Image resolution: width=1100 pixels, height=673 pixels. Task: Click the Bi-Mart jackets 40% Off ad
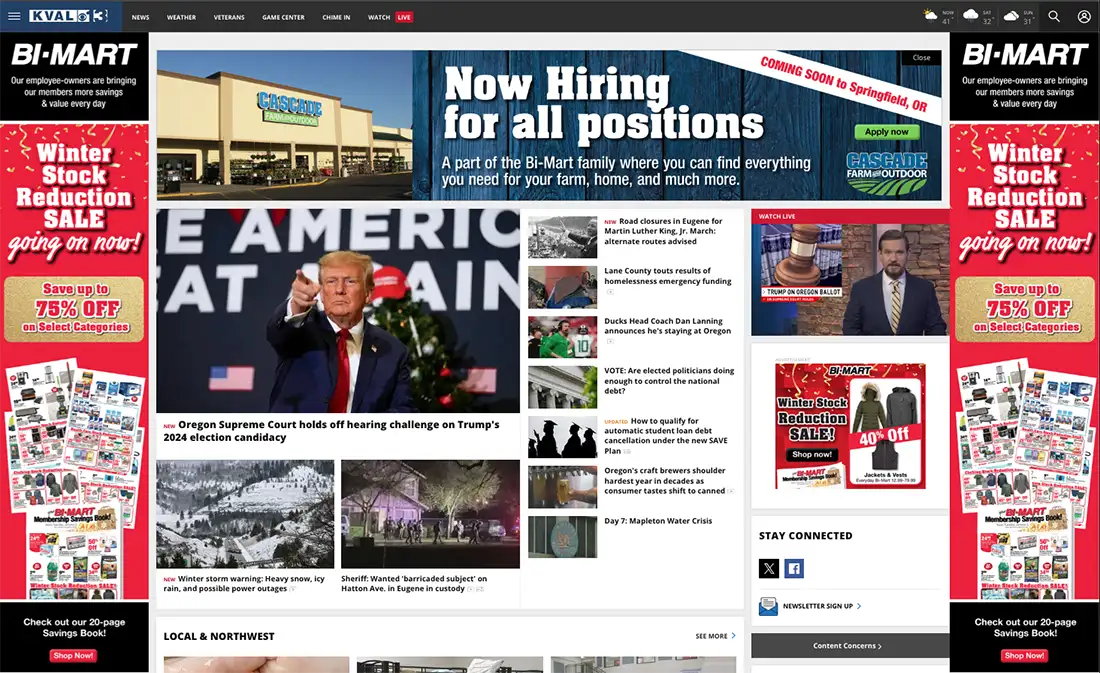coord(850,426)
